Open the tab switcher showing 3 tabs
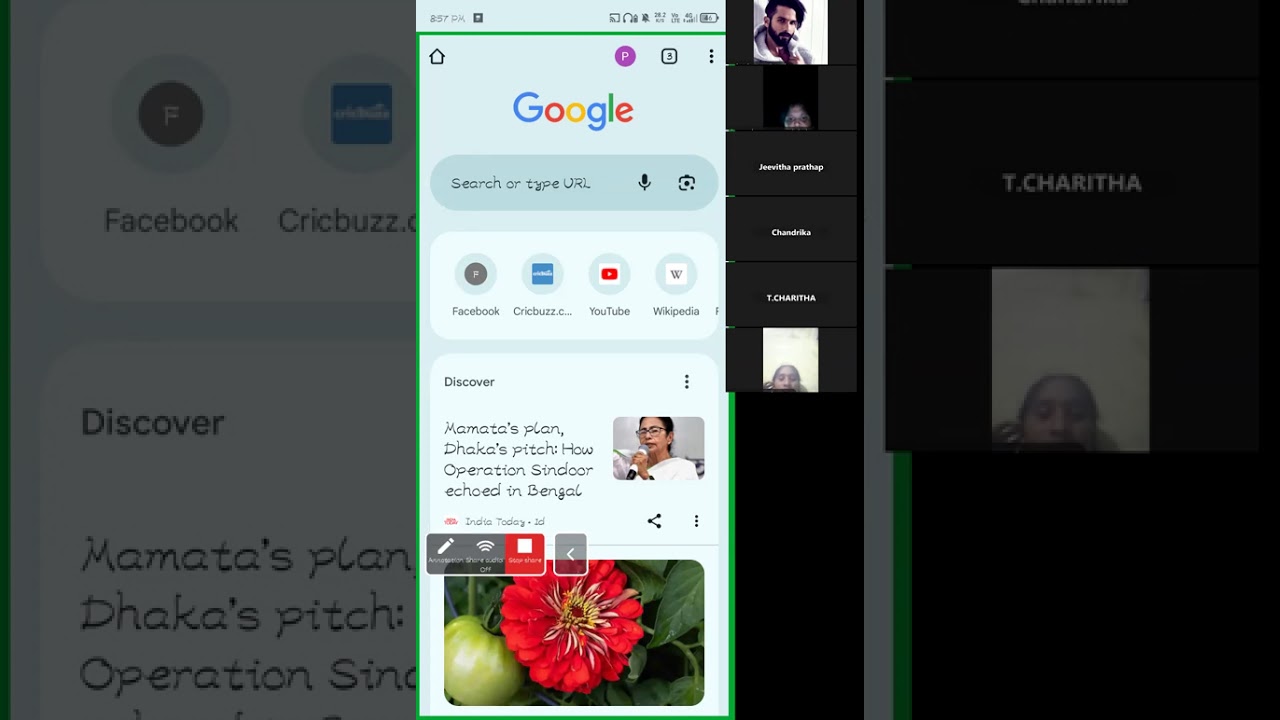1280x720 pixels. coord(669,57)
